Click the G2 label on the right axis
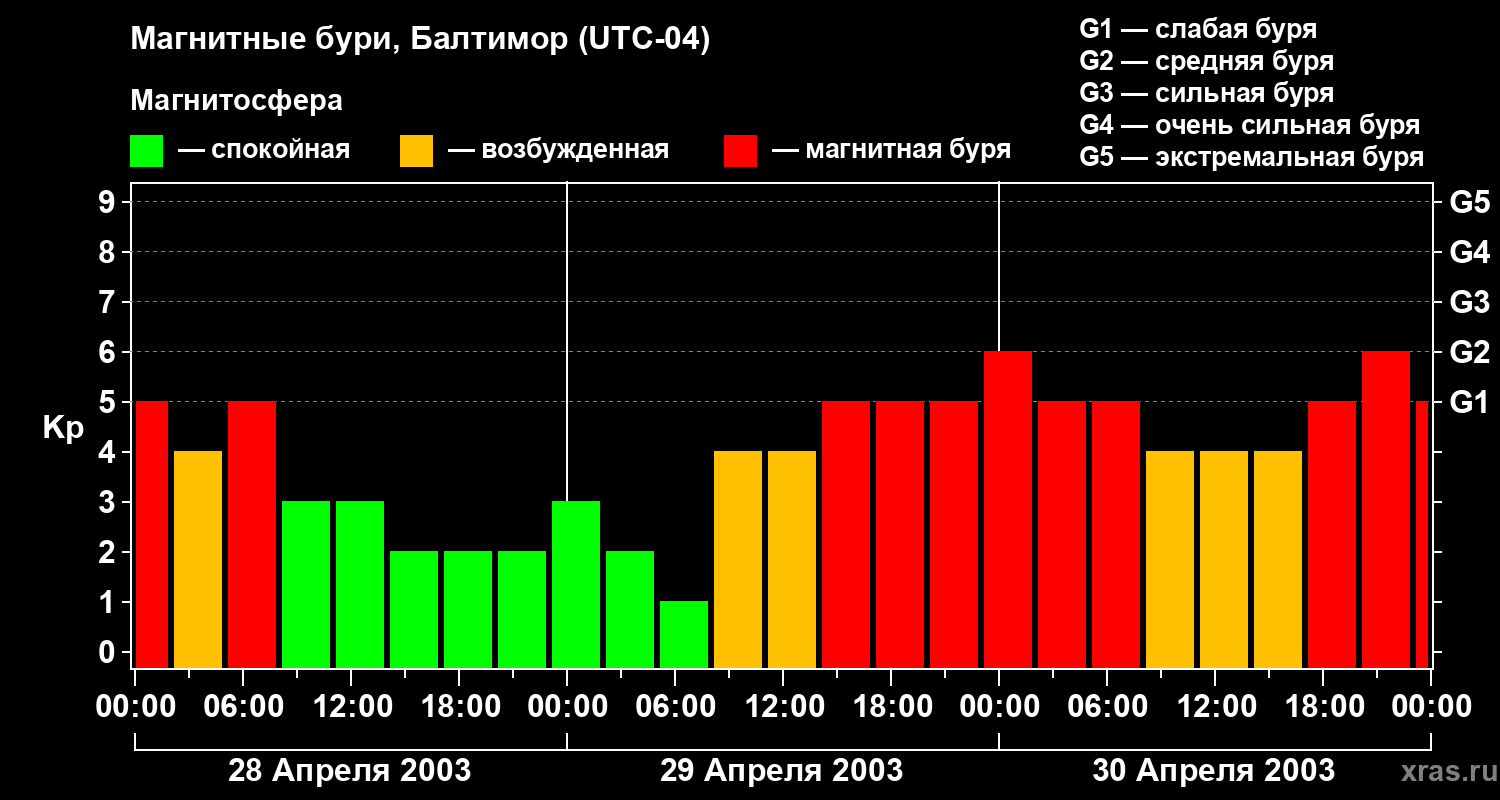This screenshot has height=800, width=1500. (x=1469, y=352)
